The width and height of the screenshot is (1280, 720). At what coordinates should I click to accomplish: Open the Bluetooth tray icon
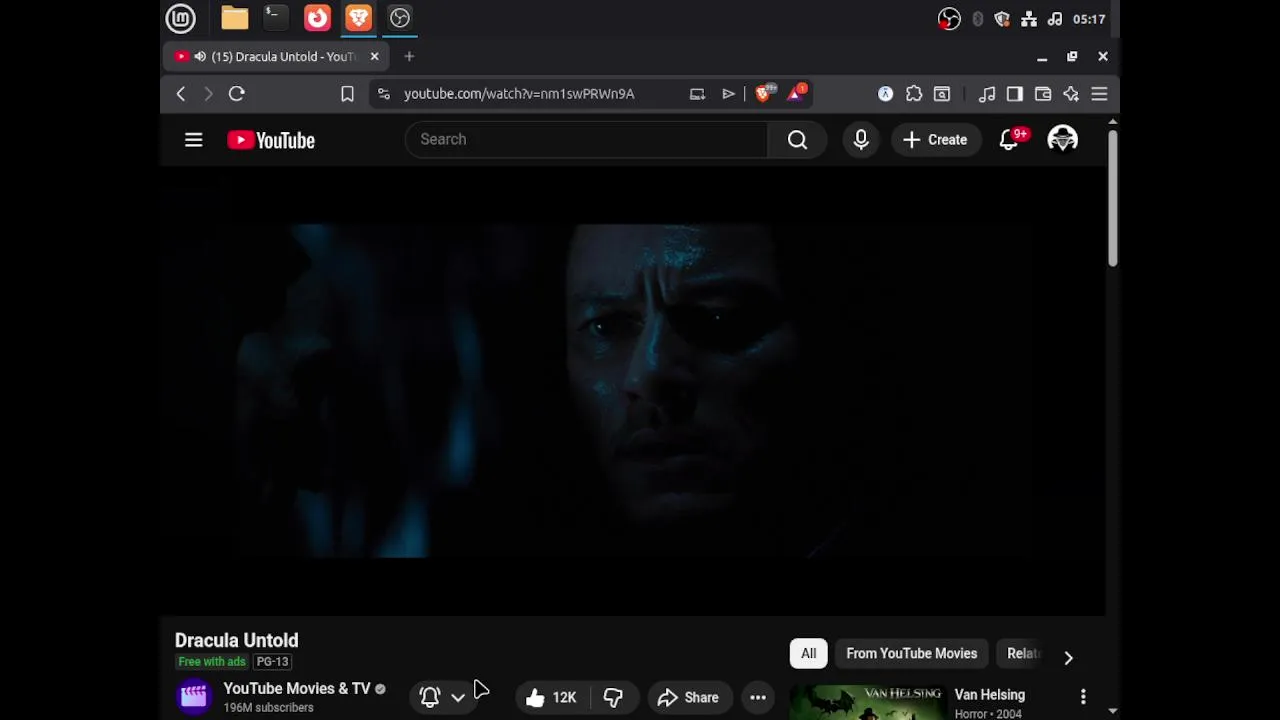(977, 19)
